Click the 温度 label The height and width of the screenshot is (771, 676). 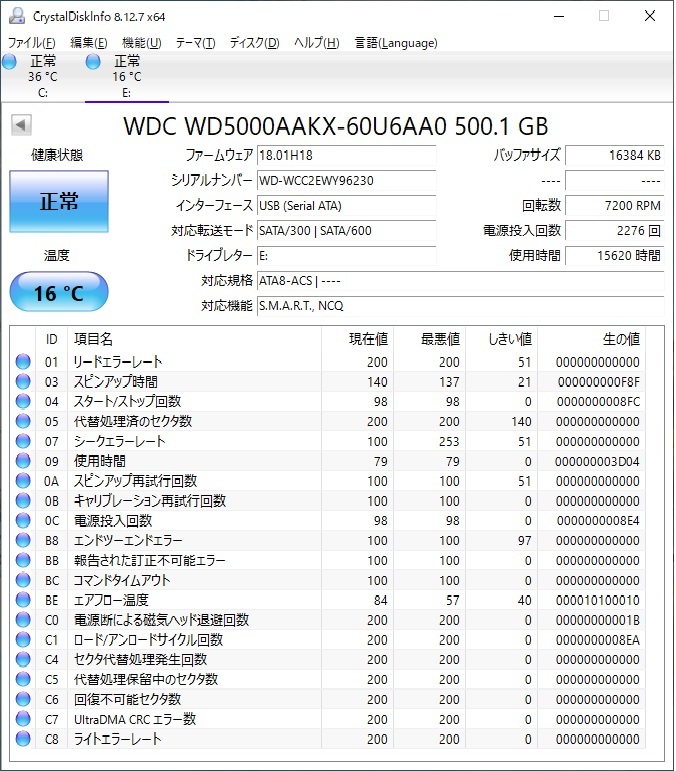pyautogui.click(x=57, y=256)
